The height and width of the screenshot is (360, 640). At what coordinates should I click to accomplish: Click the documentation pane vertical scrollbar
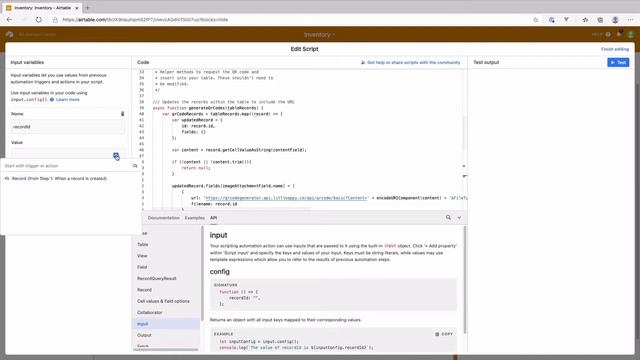(x=464, y=280)
